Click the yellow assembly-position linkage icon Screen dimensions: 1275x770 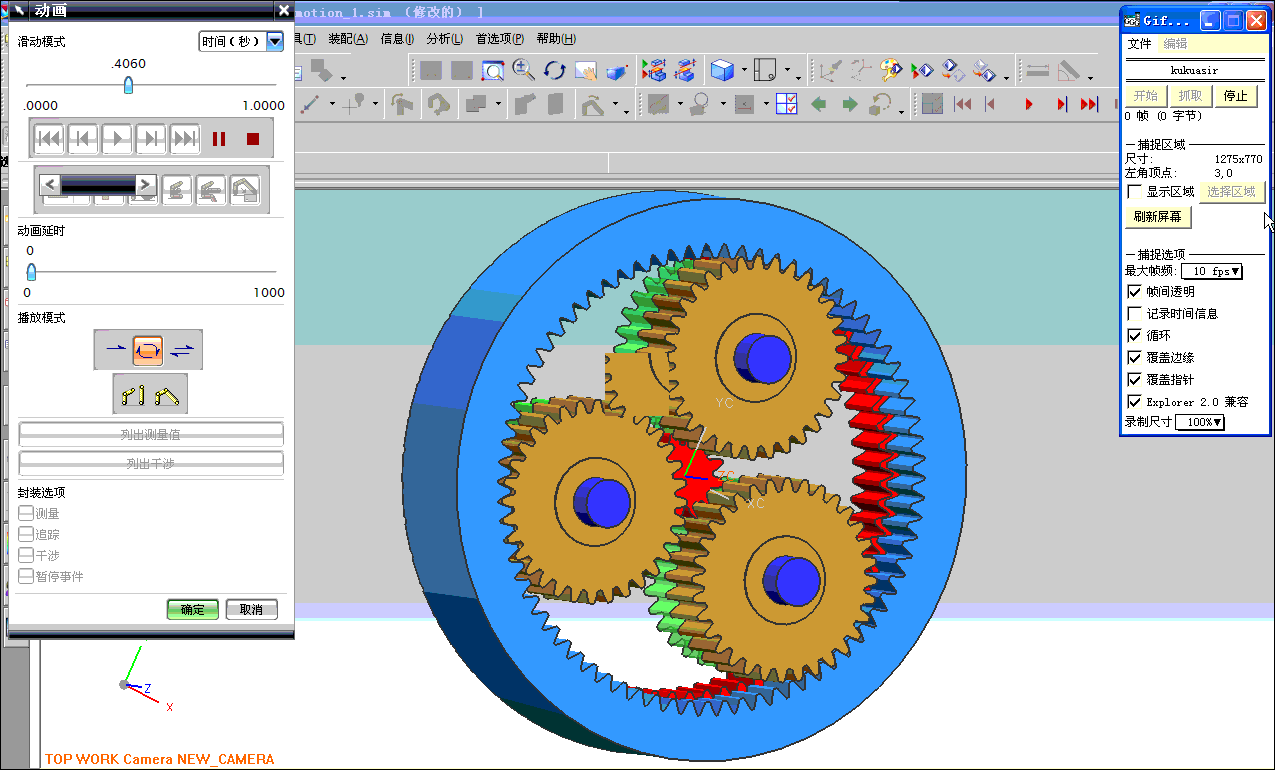point(166,395)
